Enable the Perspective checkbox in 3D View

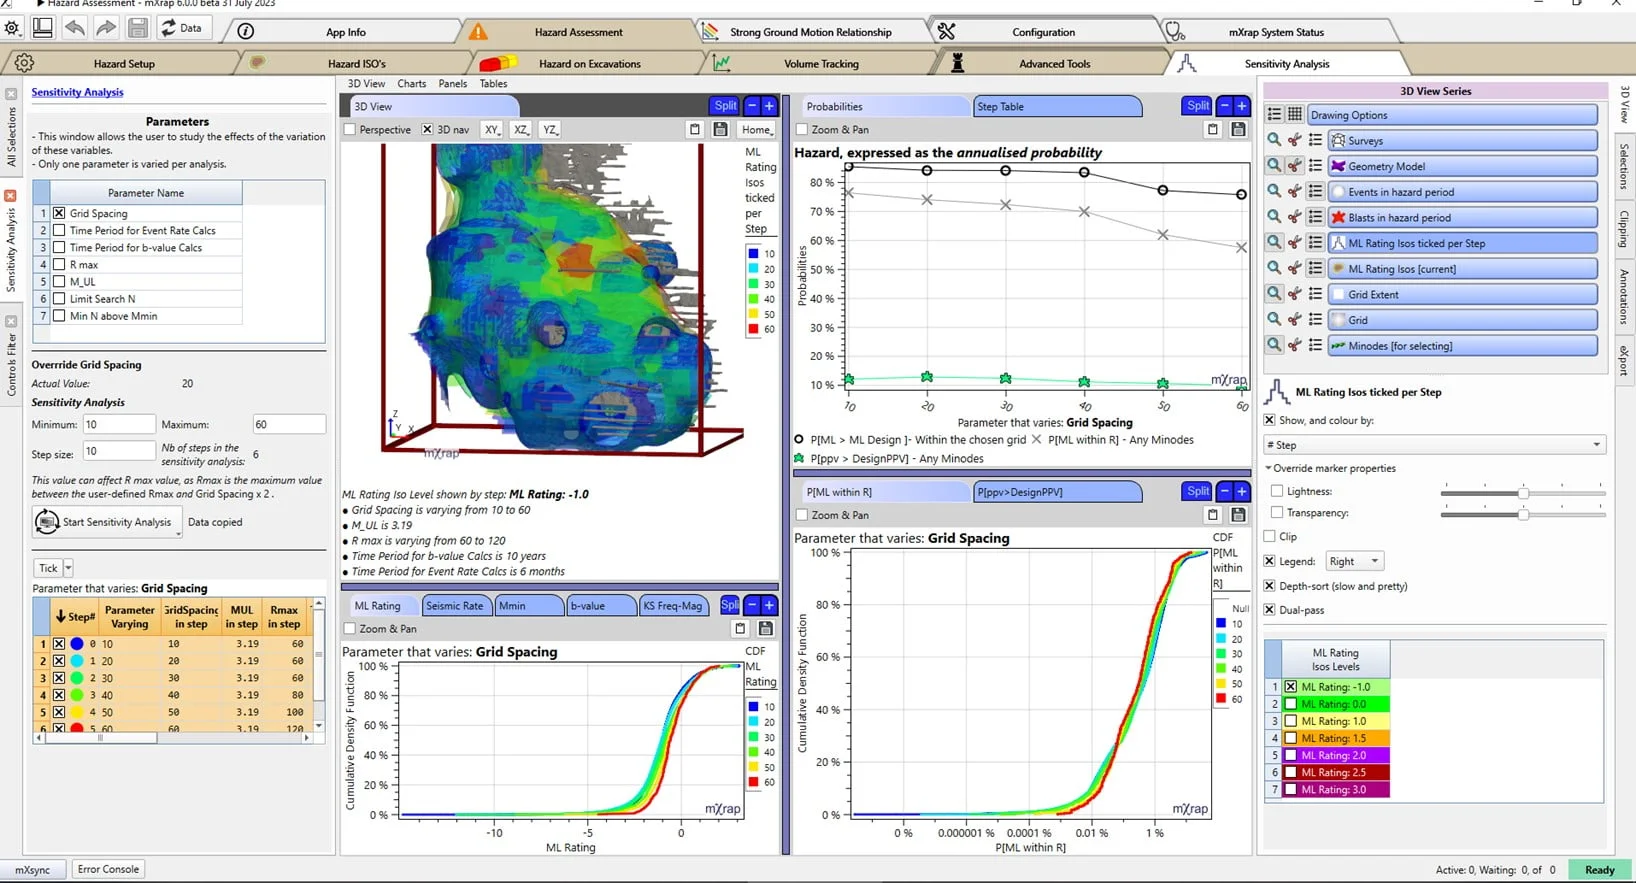coord(350,130)
